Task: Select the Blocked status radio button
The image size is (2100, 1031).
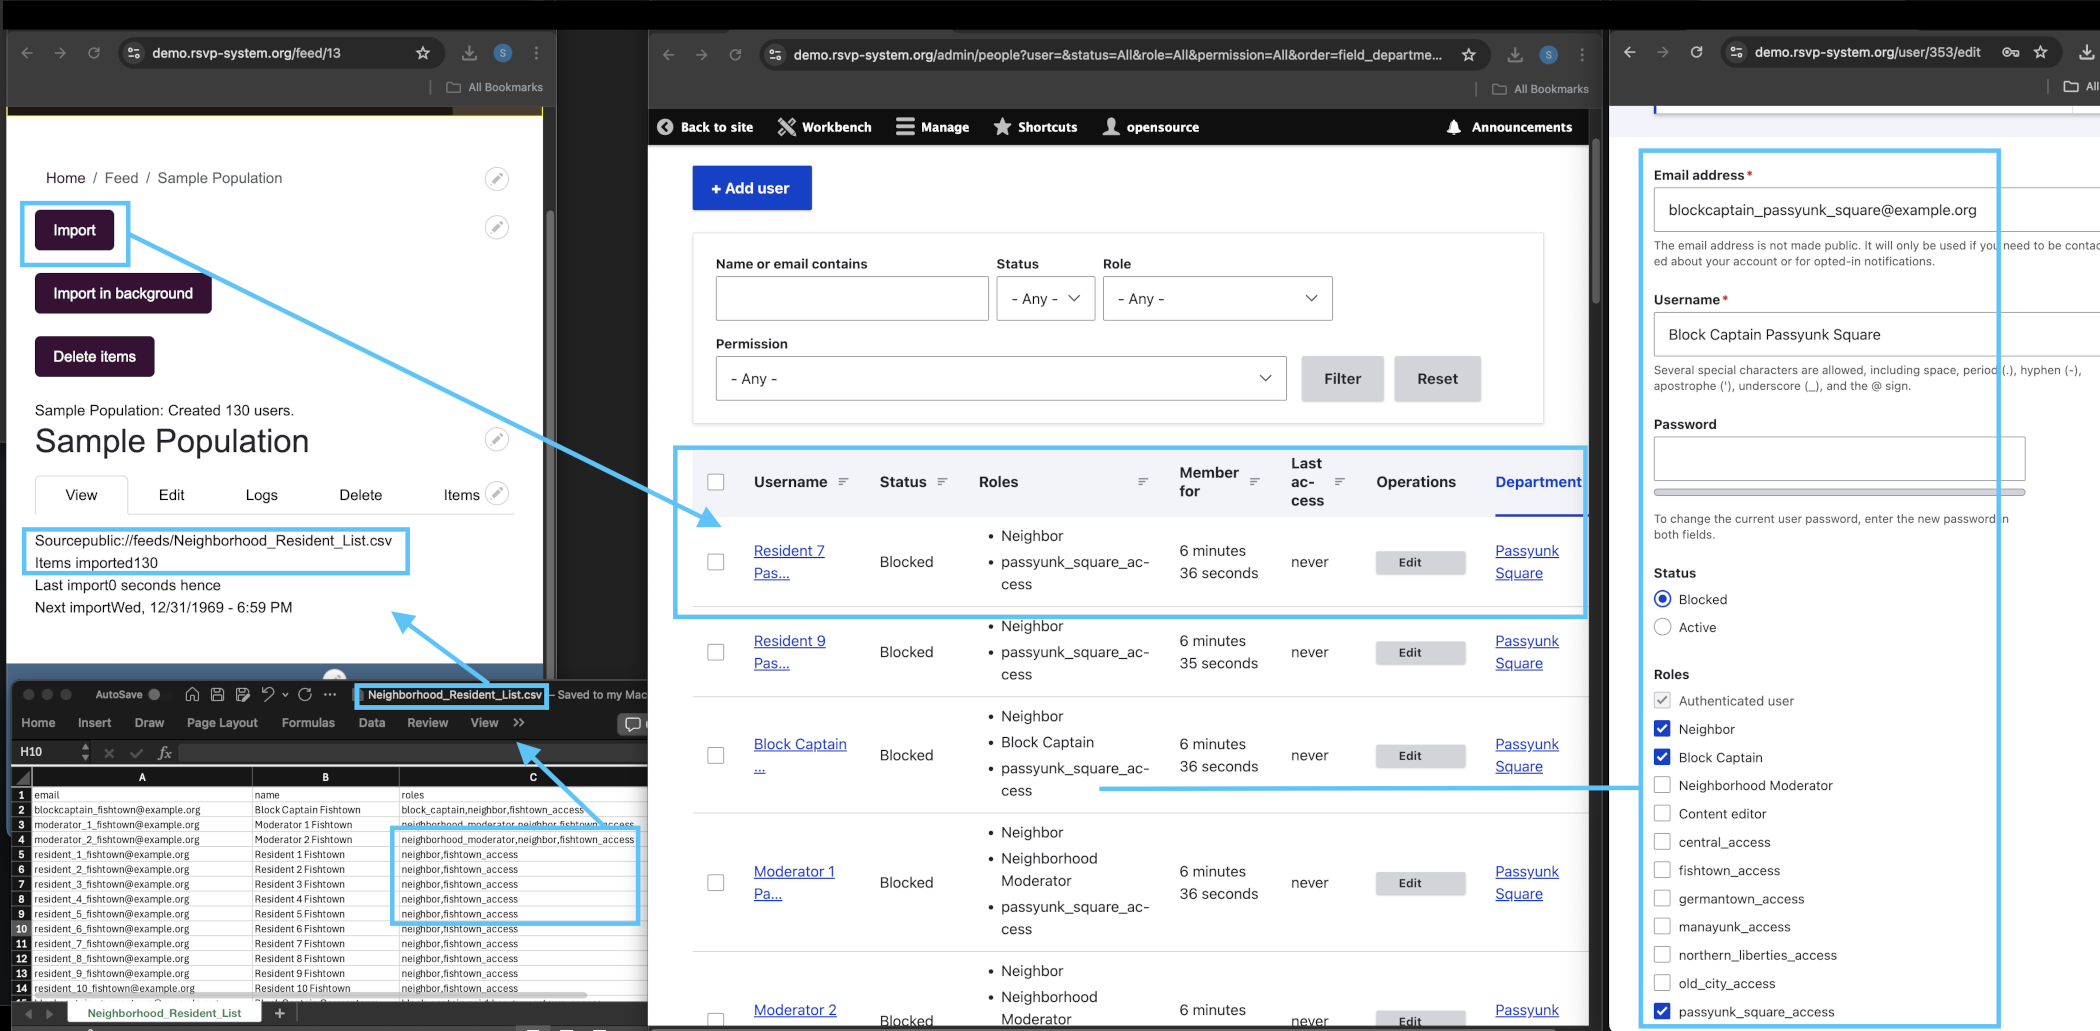Action: (x=1662, y=599)
